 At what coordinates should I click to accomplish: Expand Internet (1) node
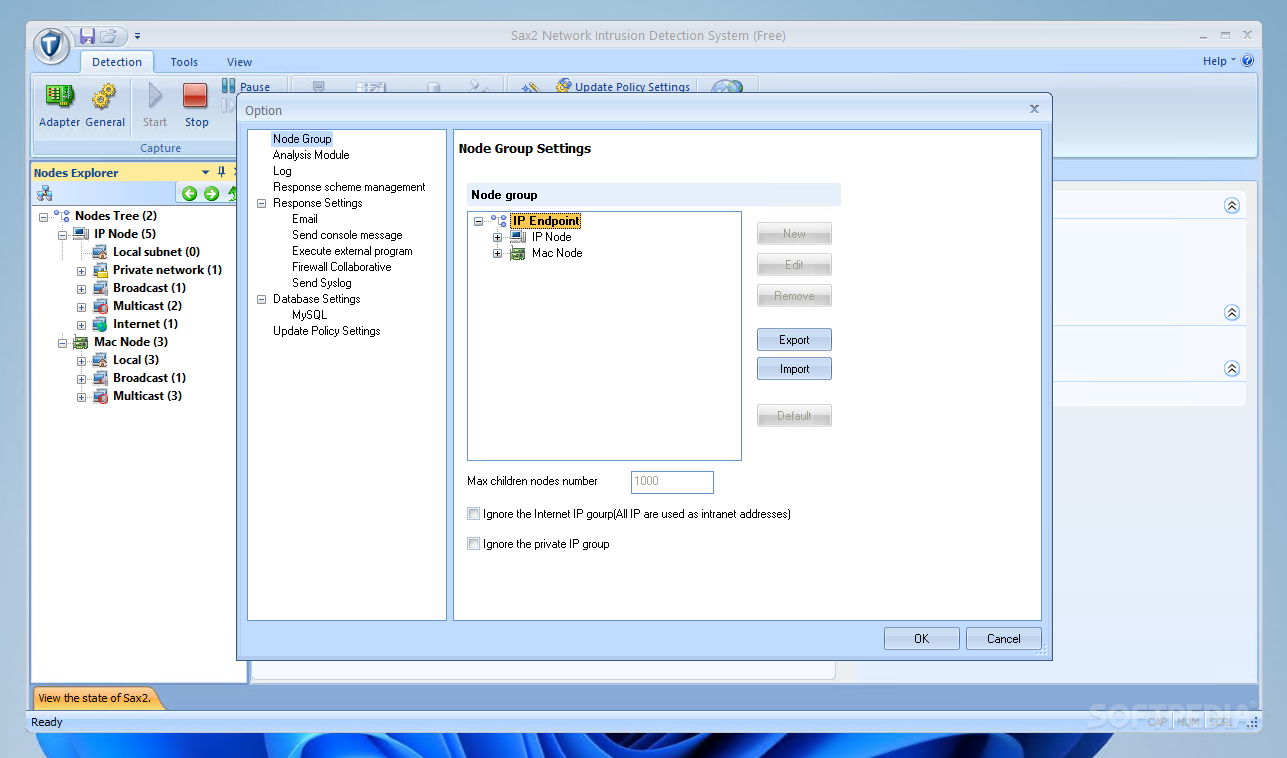[81, 324]
